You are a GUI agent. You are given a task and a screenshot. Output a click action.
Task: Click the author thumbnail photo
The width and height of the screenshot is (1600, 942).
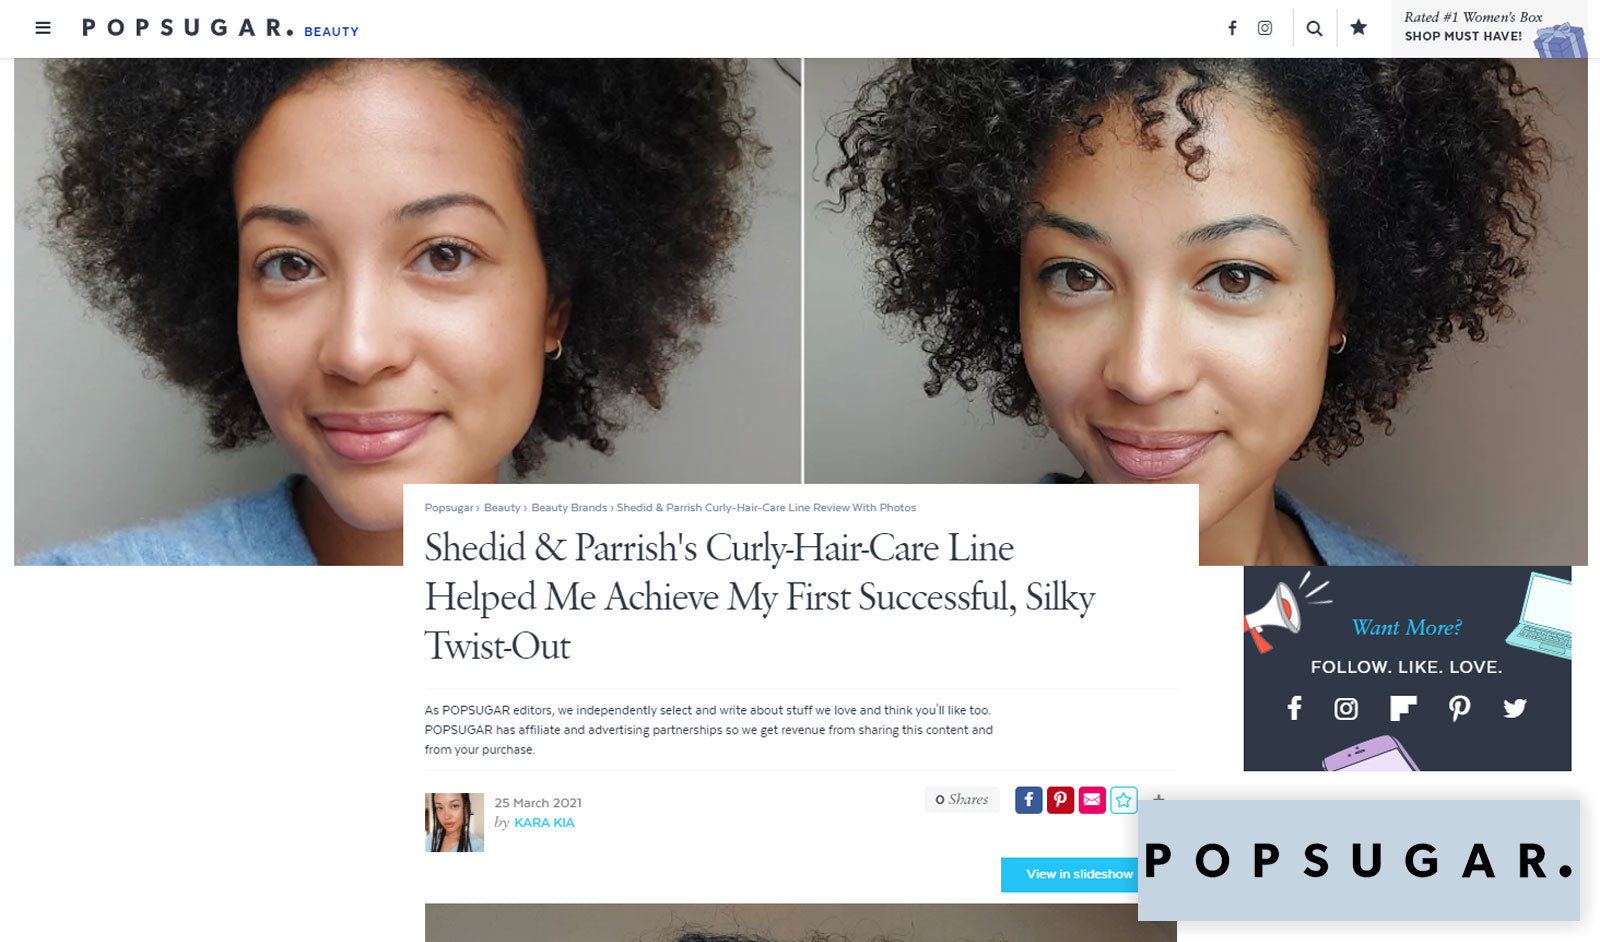(x=454, y=822)
